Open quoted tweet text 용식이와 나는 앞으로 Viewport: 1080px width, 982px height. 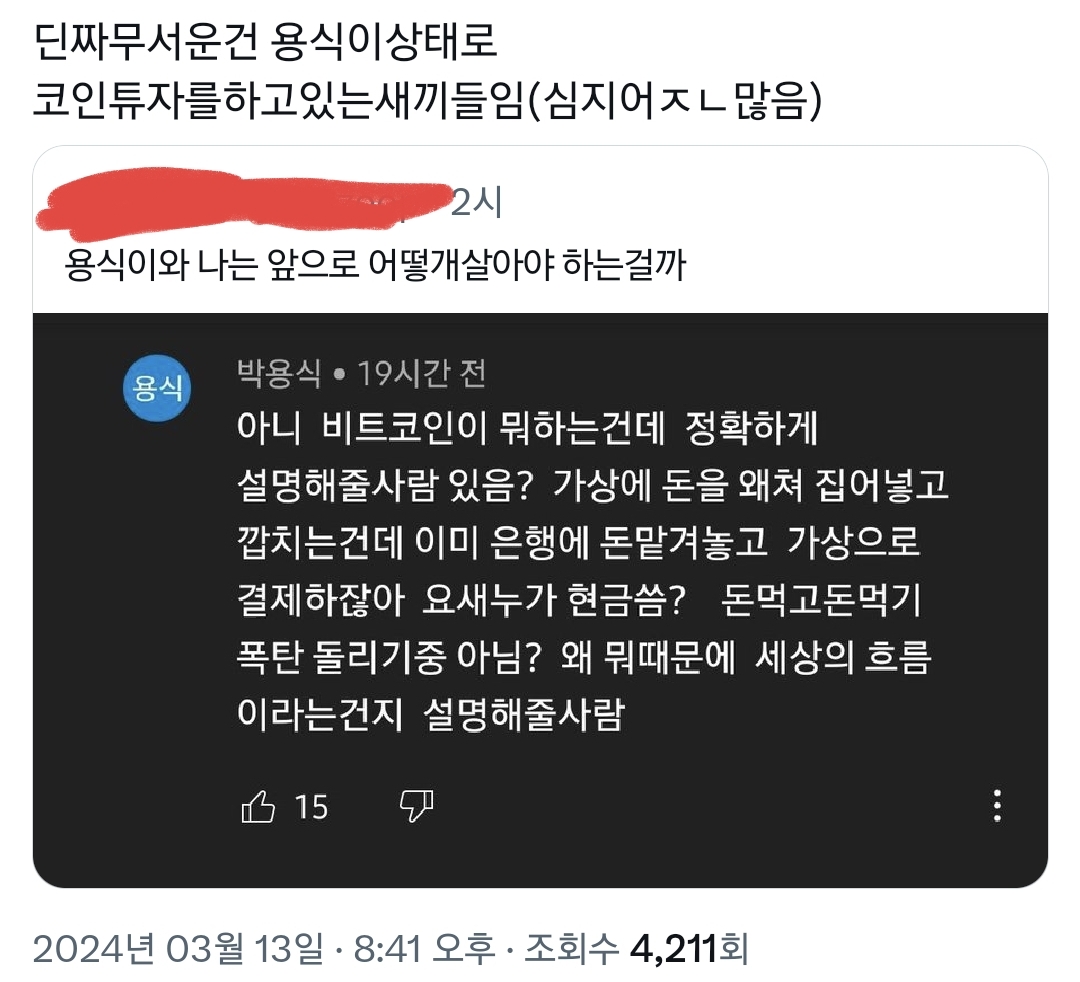[375, 265]
